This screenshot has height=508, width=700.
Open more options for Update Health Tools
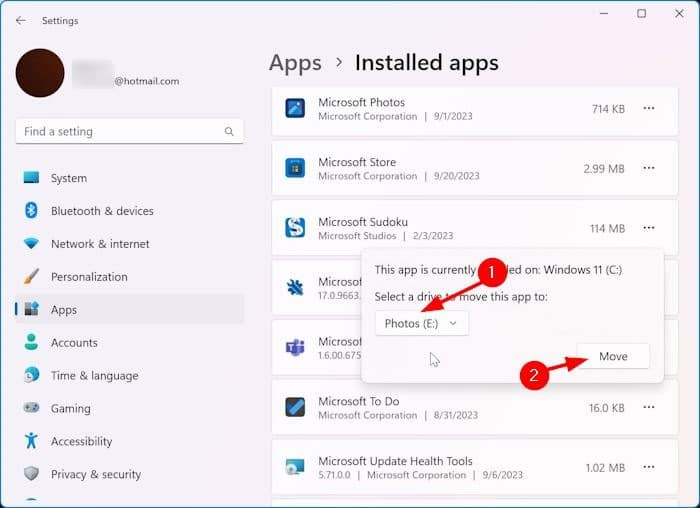coord(649,467)
